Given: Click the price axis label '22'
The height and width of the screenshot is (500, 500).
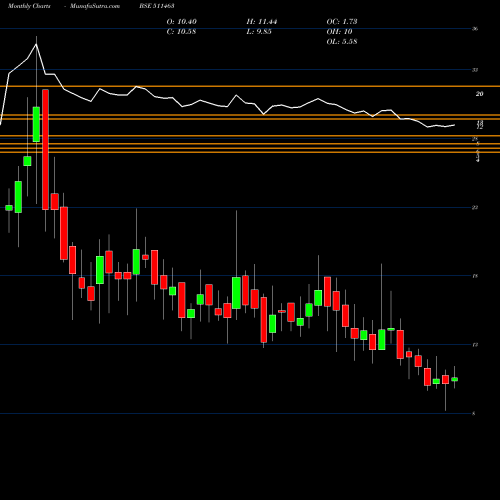Looking at the screenshot, I should tap(475, 208).
